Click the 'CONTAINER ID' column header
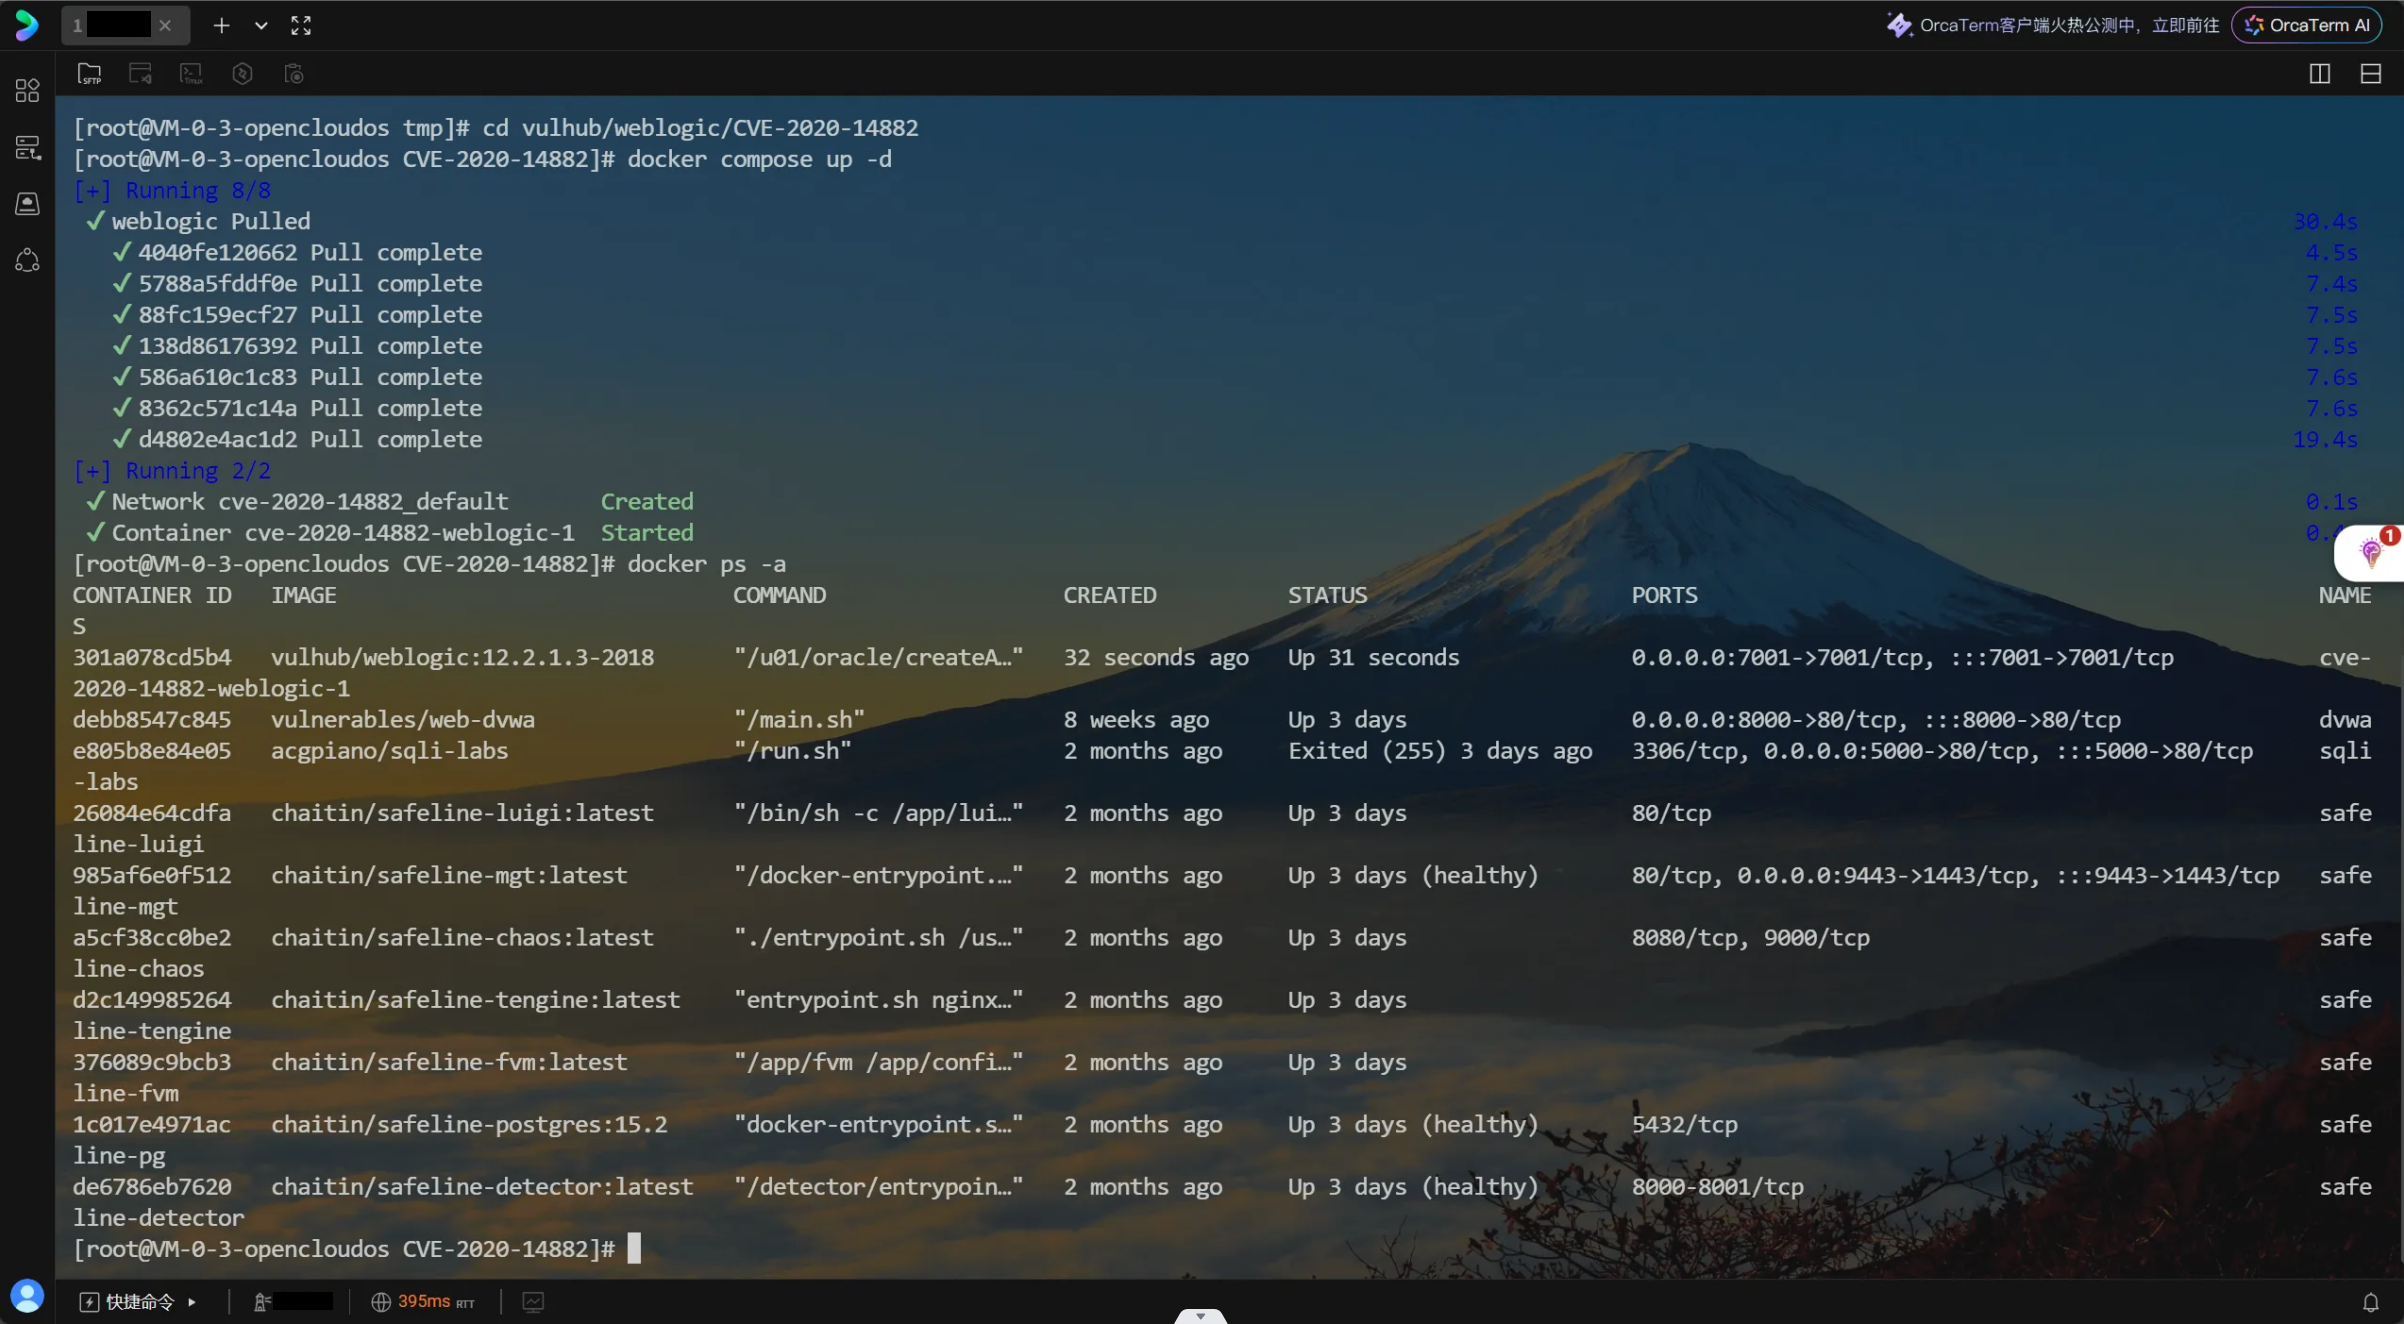Image resolution: width=2404 pixels, height=1324 pixels. (x=152, y=595)
